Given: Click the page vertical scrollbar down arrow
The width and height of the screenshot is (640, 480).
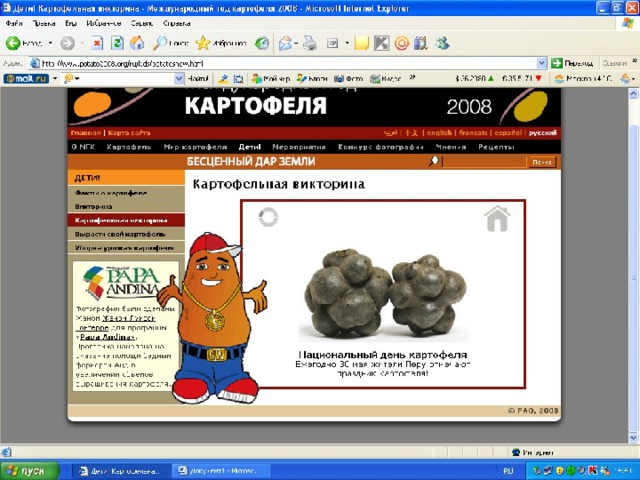Looking at the screenshot, I should (633, 437).
